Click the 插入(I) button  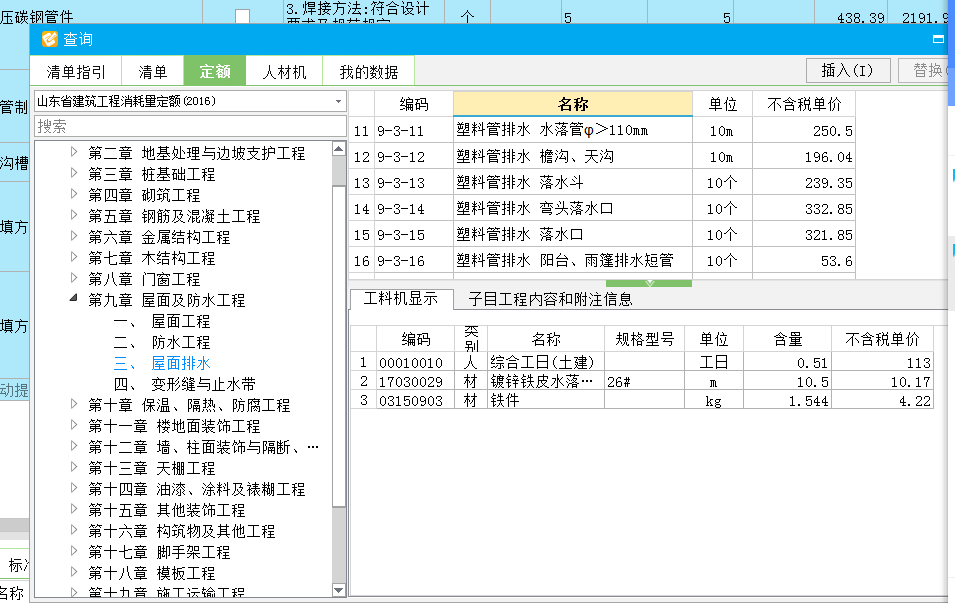(x=848, y=71)
